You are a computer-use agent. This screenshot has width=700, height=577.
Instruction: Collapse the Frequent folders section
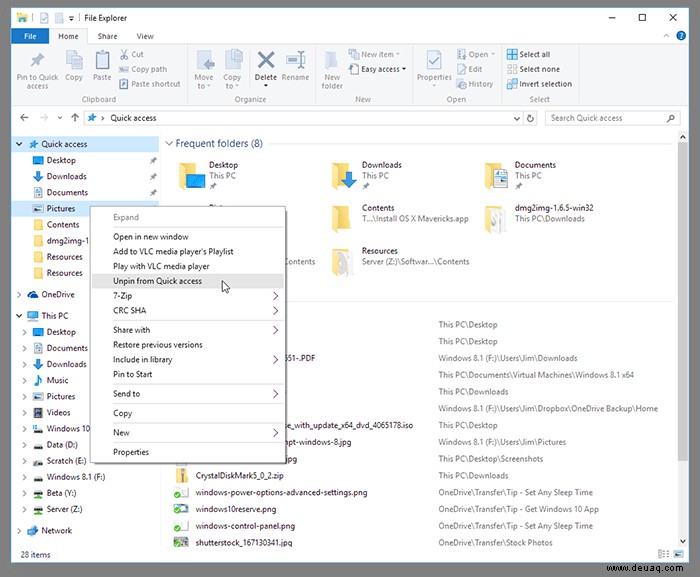point(169,143)
